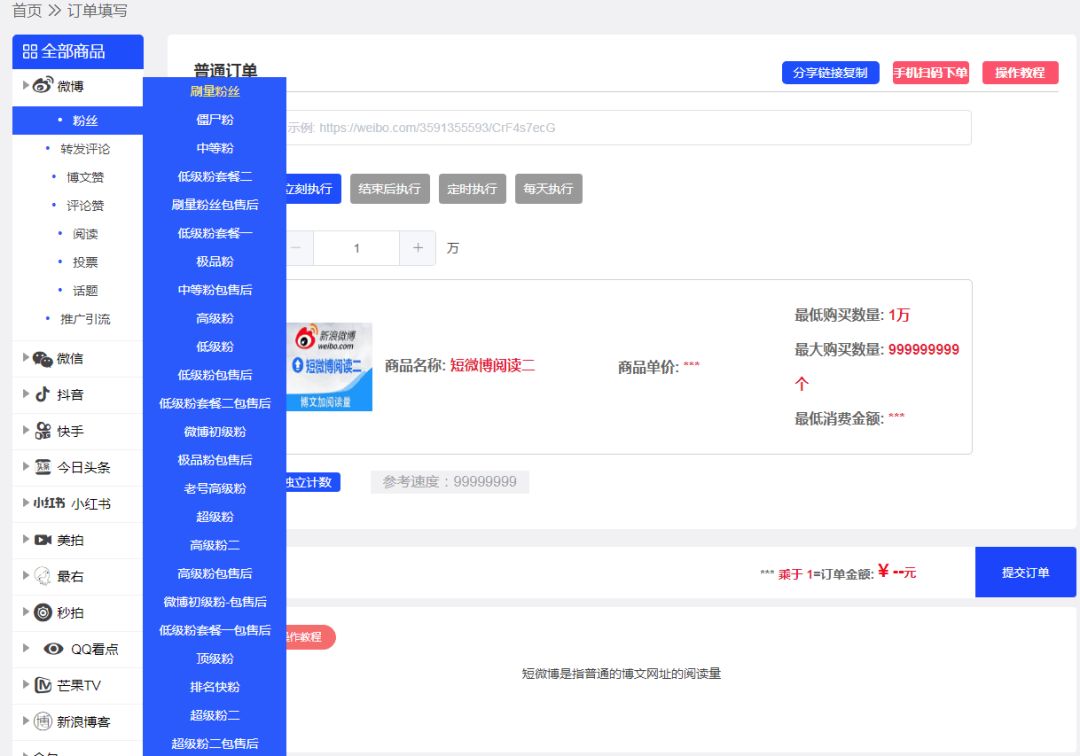Click the 短微博阅读二 product thumbnail
The height and width of the screenshot is (756, 1080).
[329, 366]
